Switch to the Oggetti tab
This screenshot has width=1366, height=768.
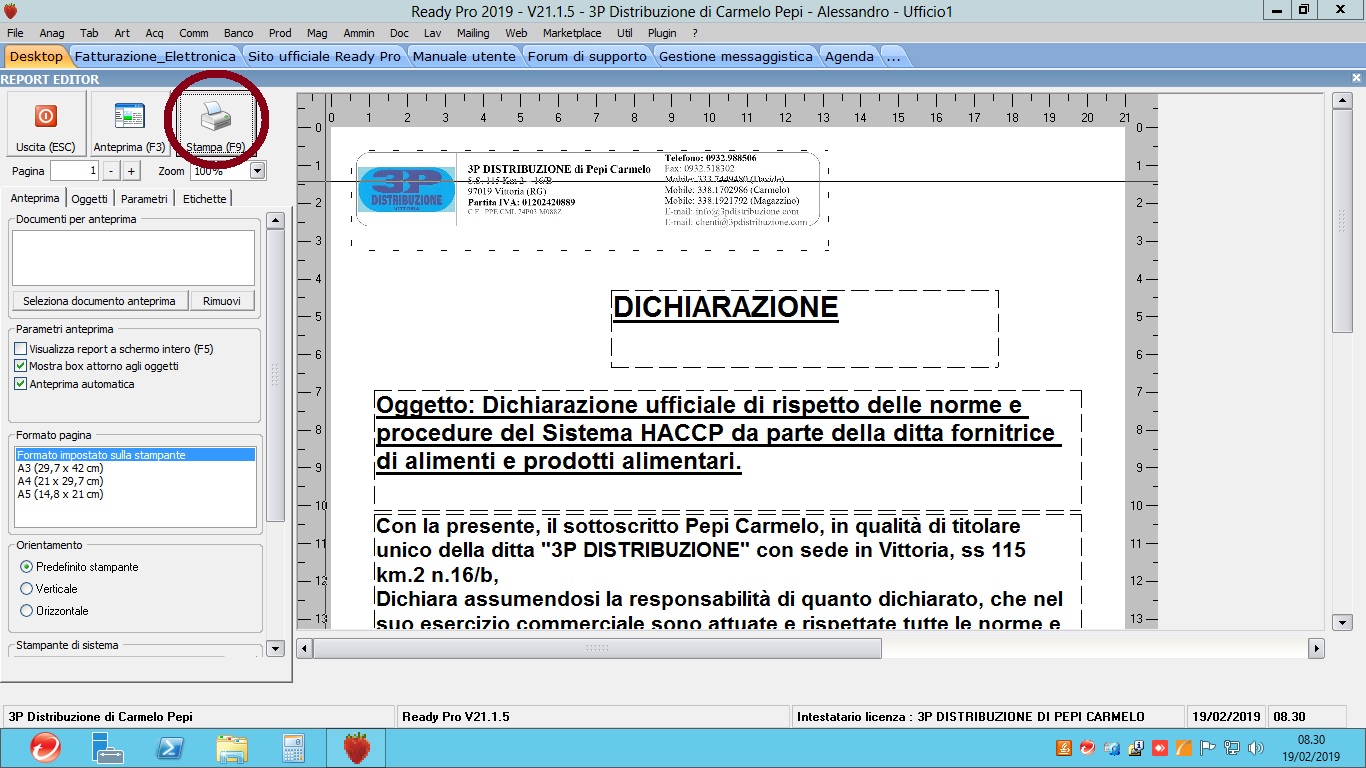[x=90, y=199]
